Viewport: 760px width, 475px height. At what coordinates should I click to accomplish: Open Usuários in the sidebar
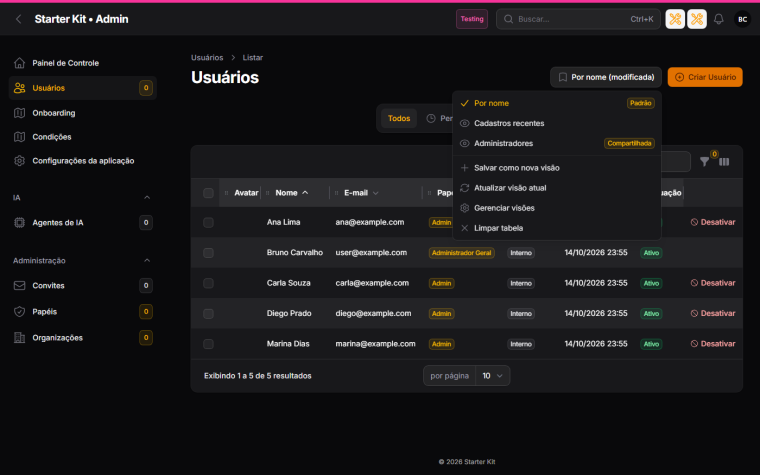tap(82, 88)
